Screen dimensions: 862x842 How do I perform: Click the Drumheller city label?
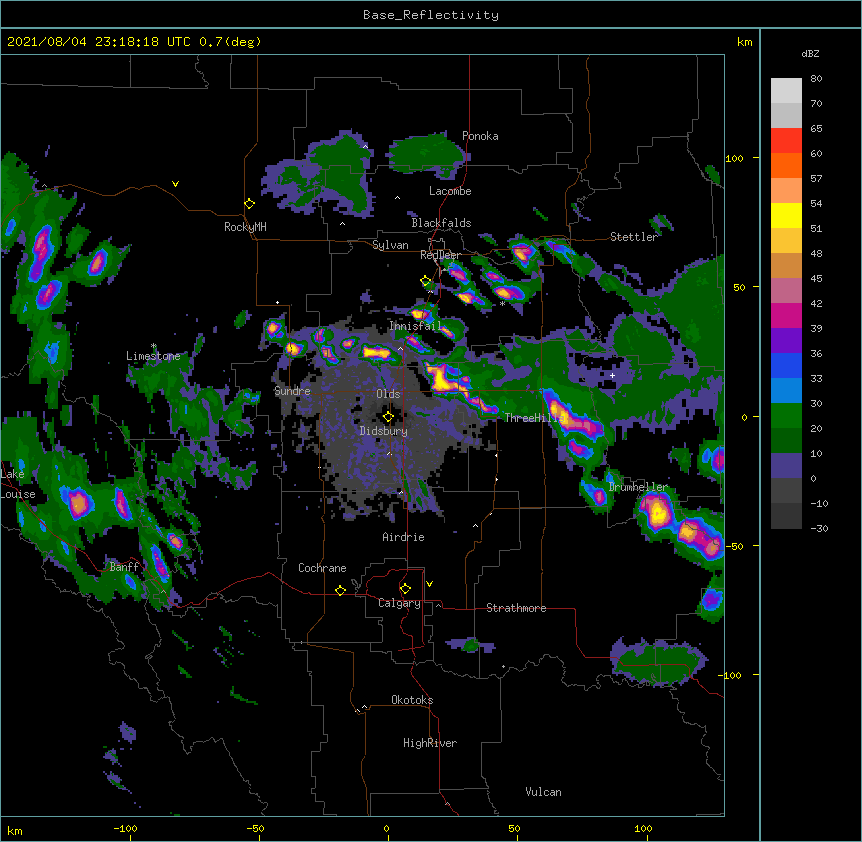638,487
